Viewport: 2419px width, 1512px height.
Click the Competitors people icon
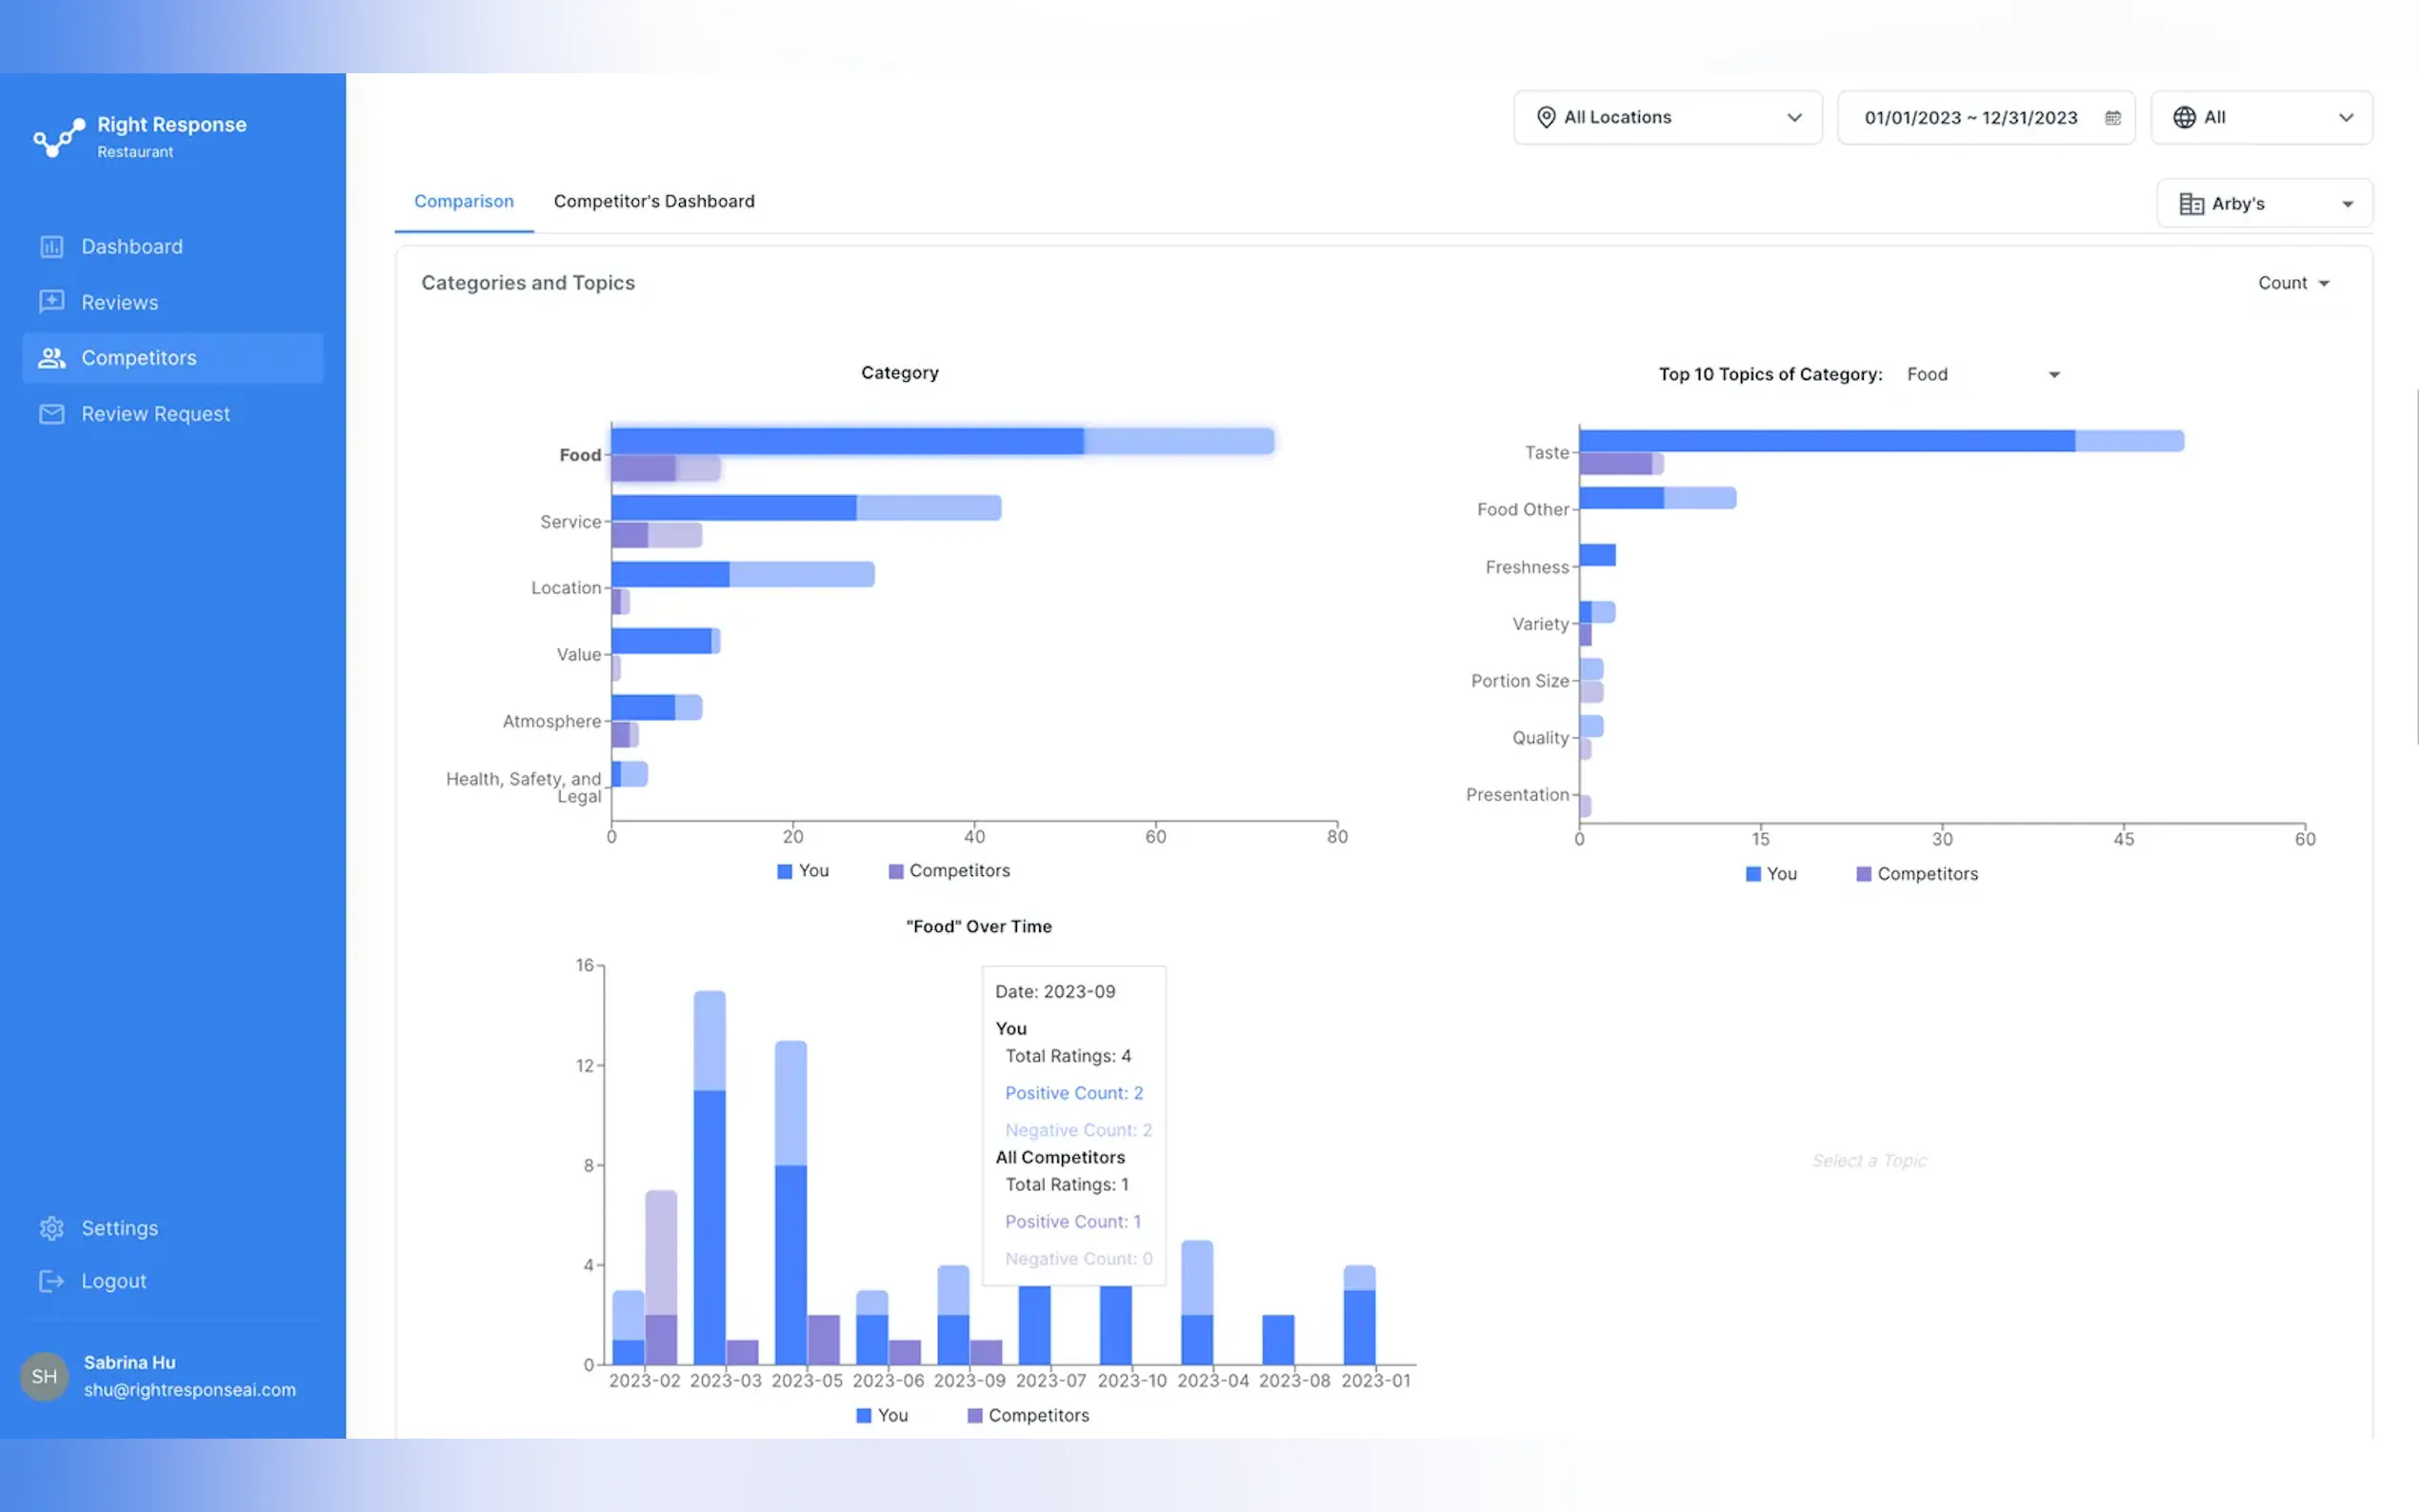(51, 358)
